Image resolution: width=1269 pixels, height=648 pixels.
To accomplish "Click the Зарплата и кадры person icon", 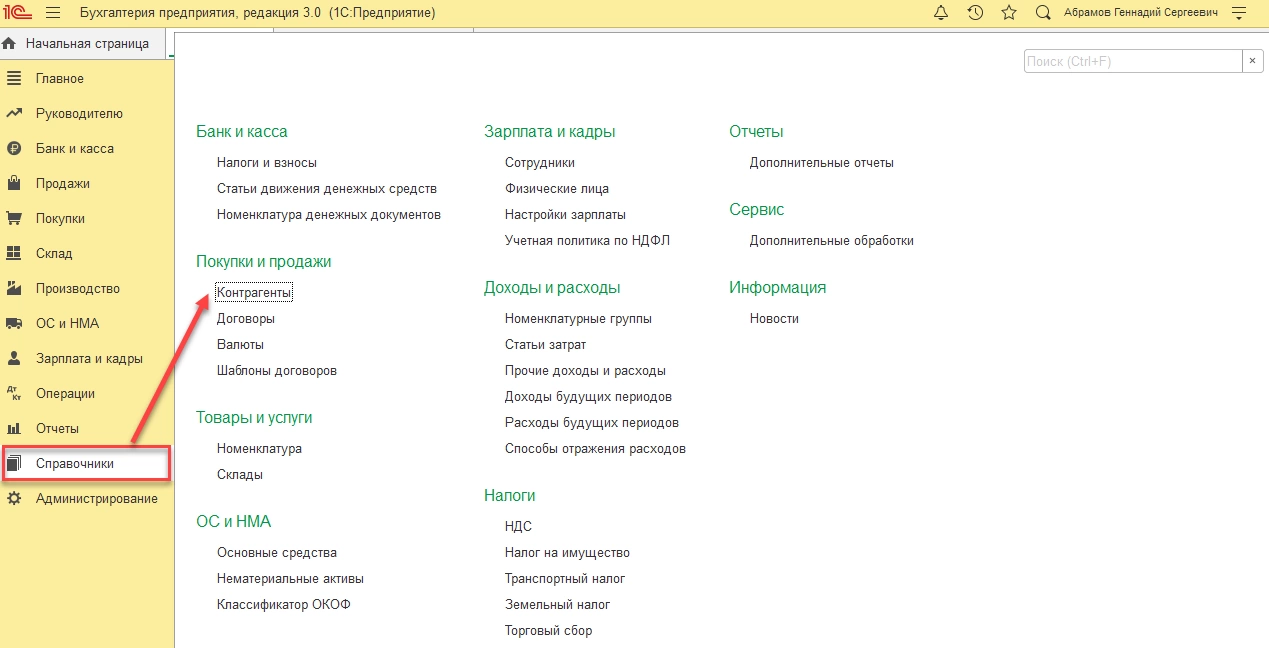I will [14, 359].
